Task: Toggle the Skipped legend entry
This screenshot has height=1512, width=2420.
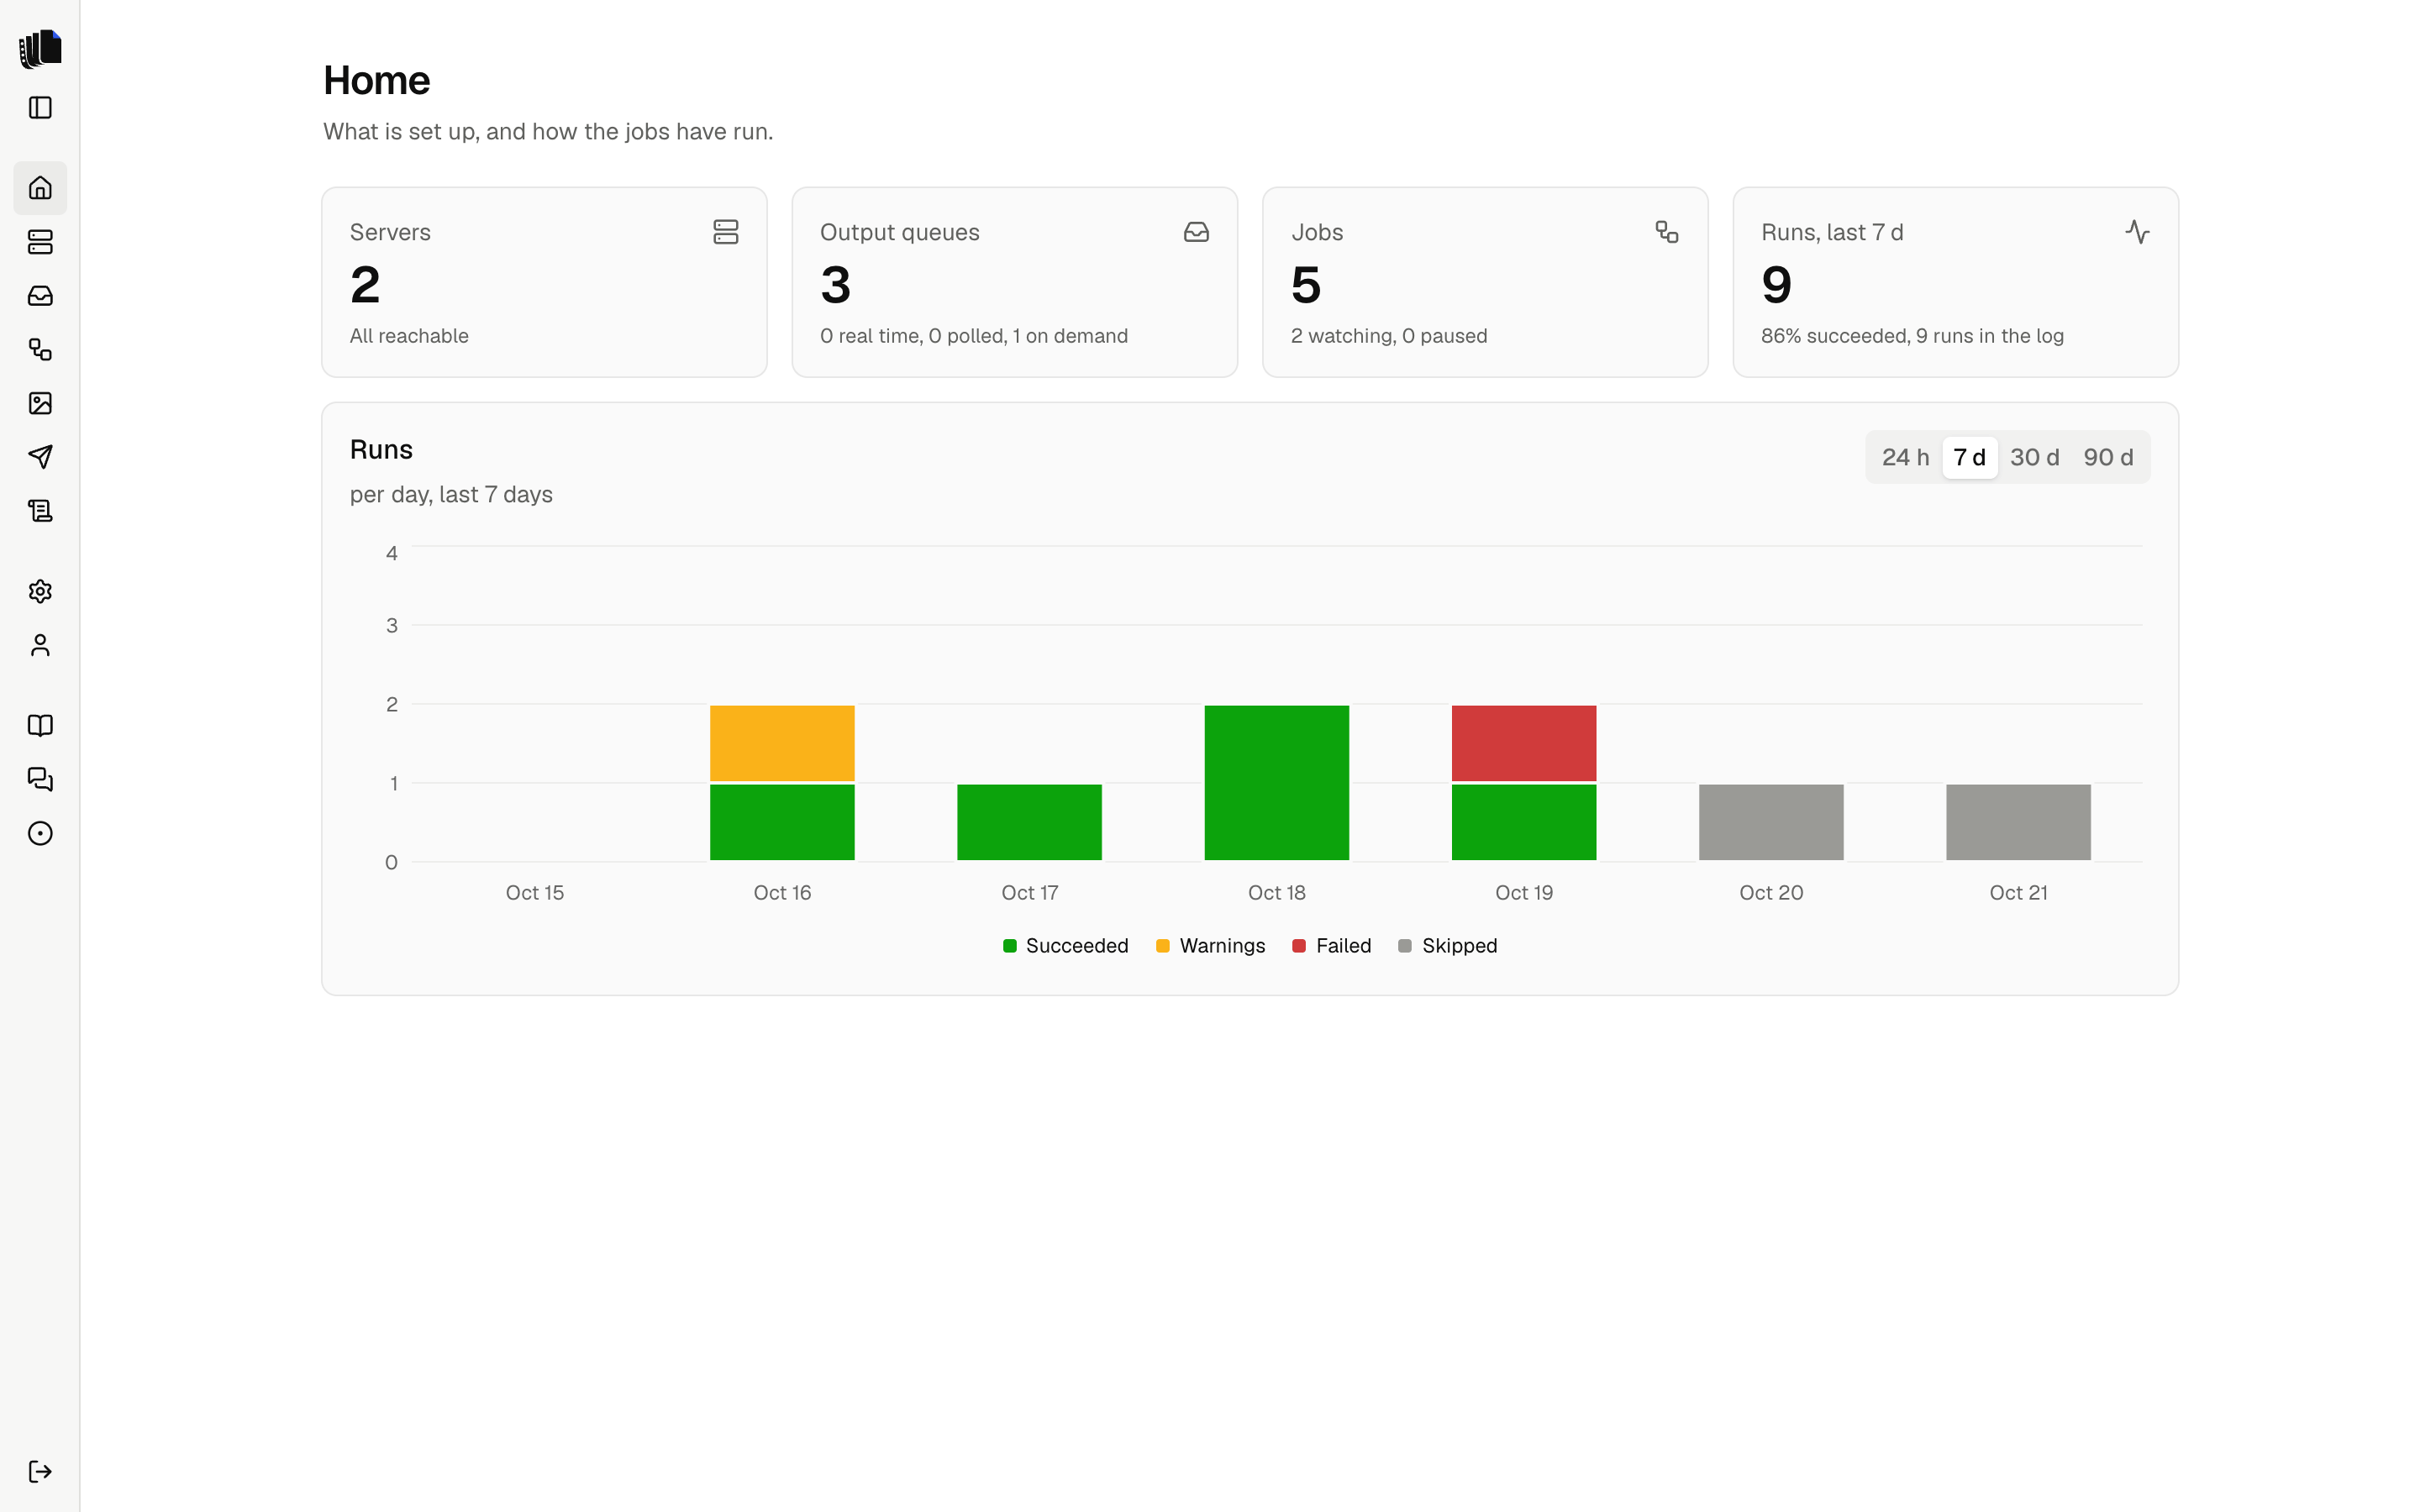Action: [1447, 946]
